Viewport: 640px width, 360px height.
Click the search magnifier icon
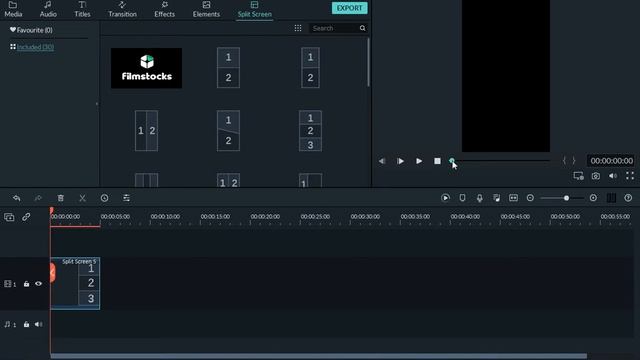coord(362,28)
